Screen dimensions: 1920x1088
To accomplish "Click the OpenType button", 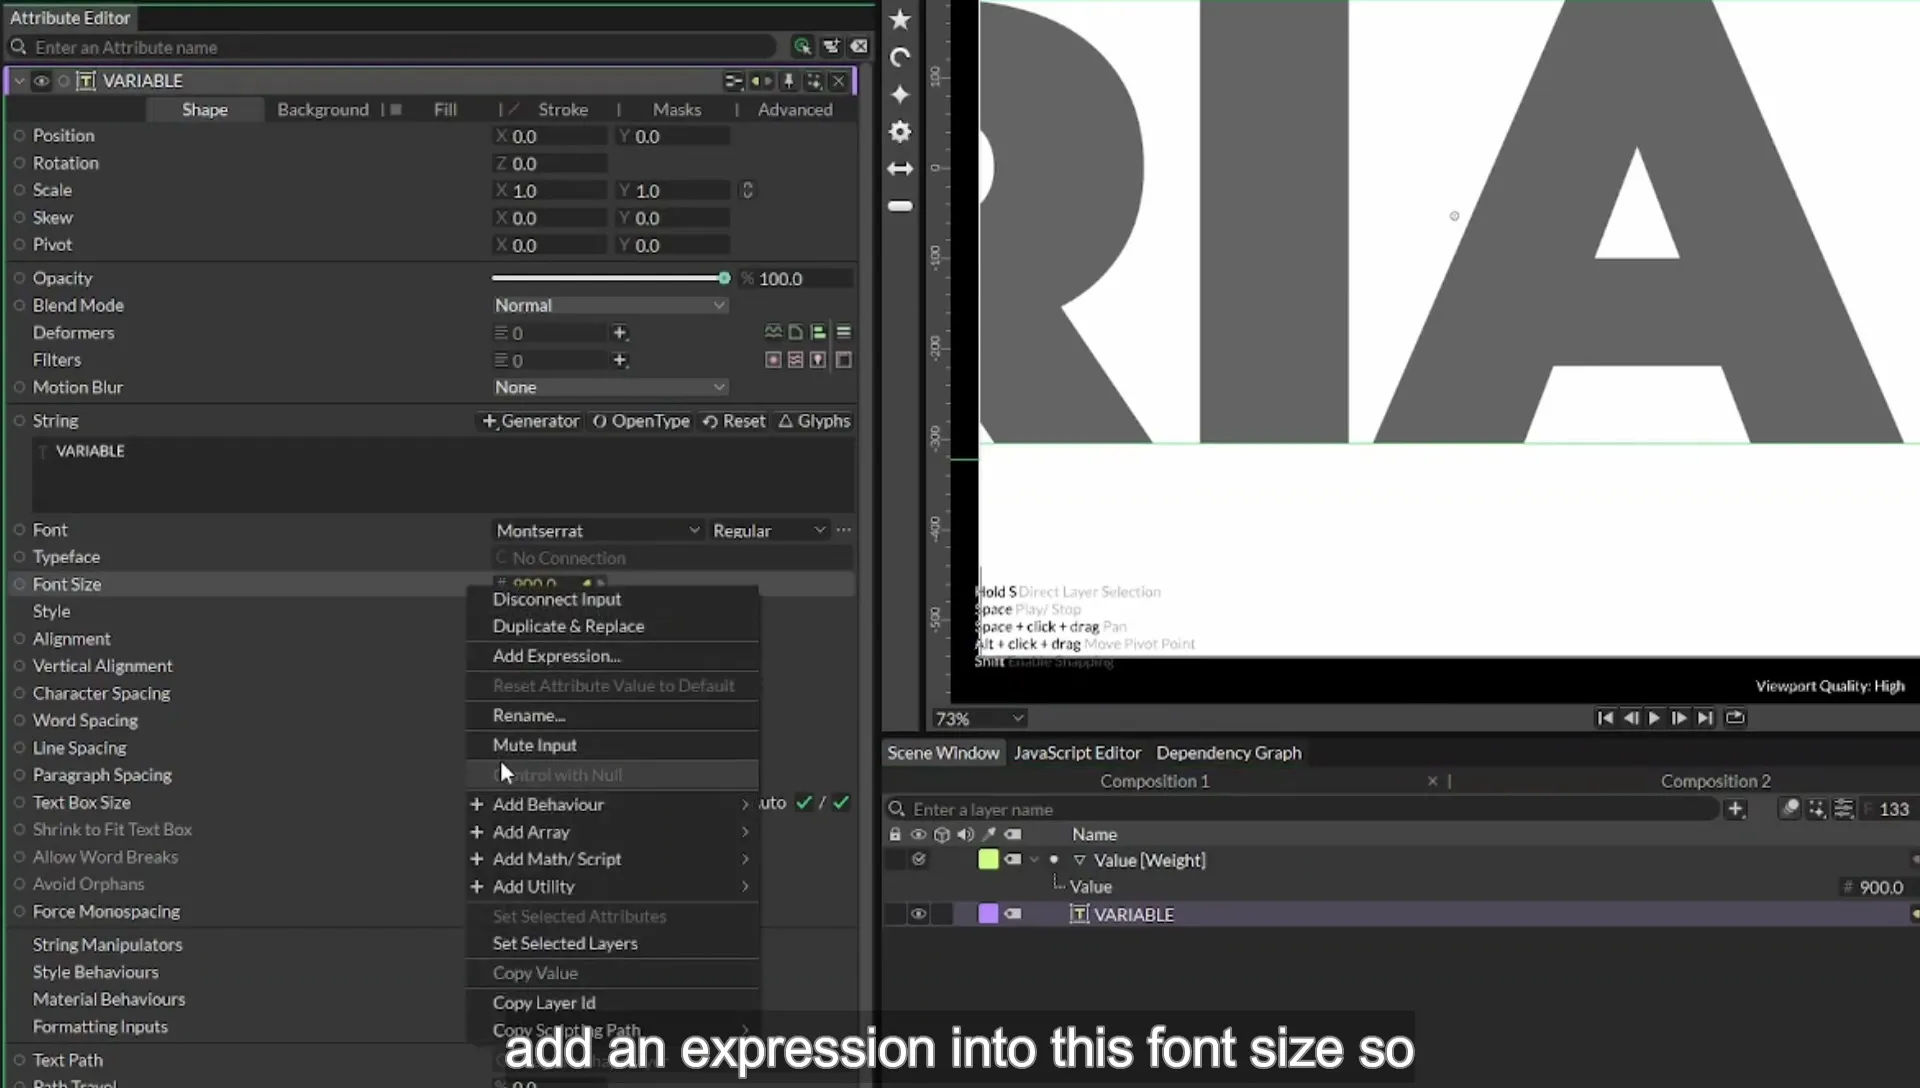I will [x=641, y=421].
